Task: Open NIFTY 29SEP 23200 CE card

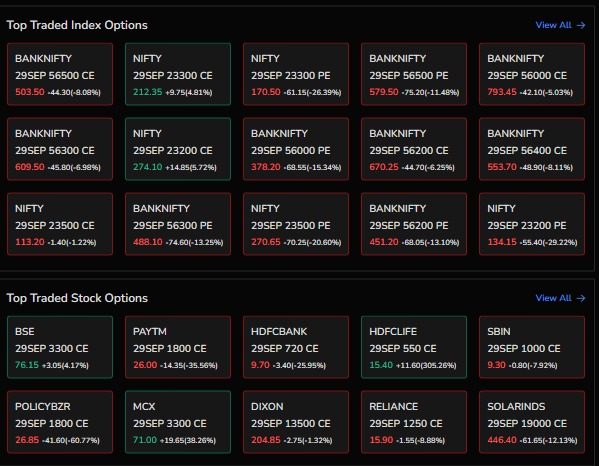Action: pyautogui.click(x=178, y=149)
